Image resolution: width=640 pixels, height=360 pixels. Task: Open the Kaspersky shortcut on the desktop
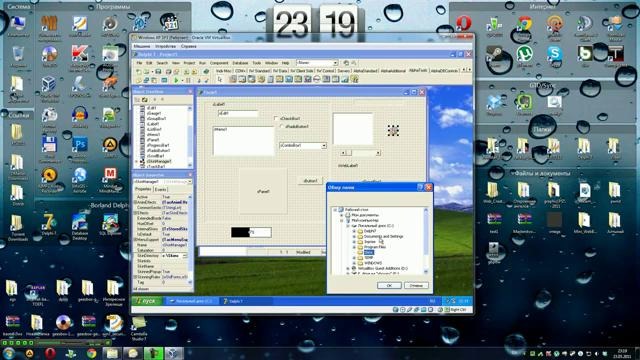(x=80, y=53)
